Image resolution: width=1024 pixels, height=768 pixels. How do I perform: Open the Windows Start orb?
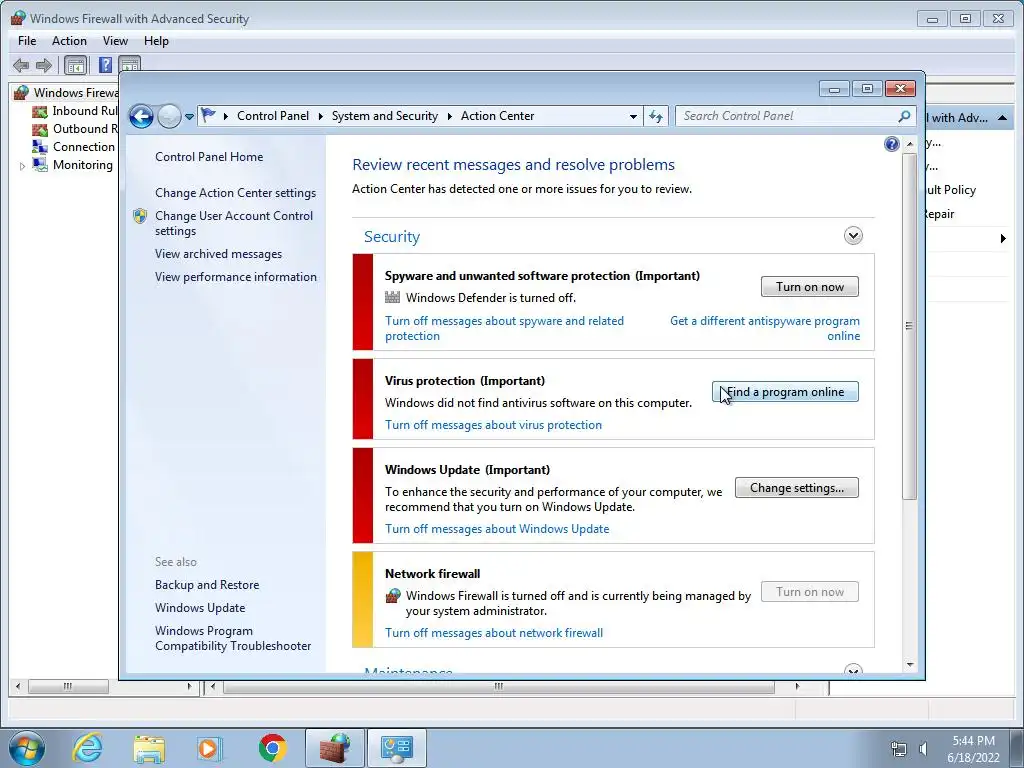click(27, 748)
